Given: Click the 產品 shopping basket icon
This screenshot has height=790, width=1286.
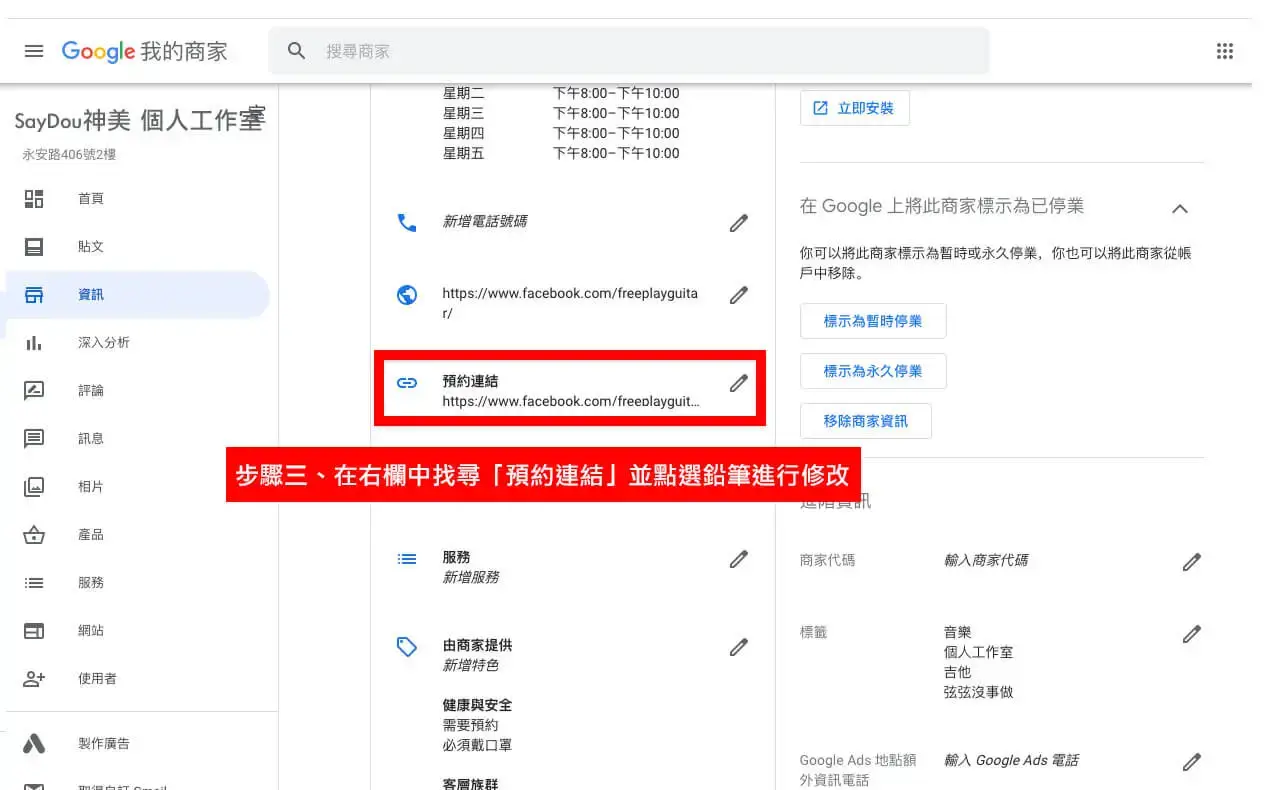Looking at the screenshot, I should (x=34, y=534).
